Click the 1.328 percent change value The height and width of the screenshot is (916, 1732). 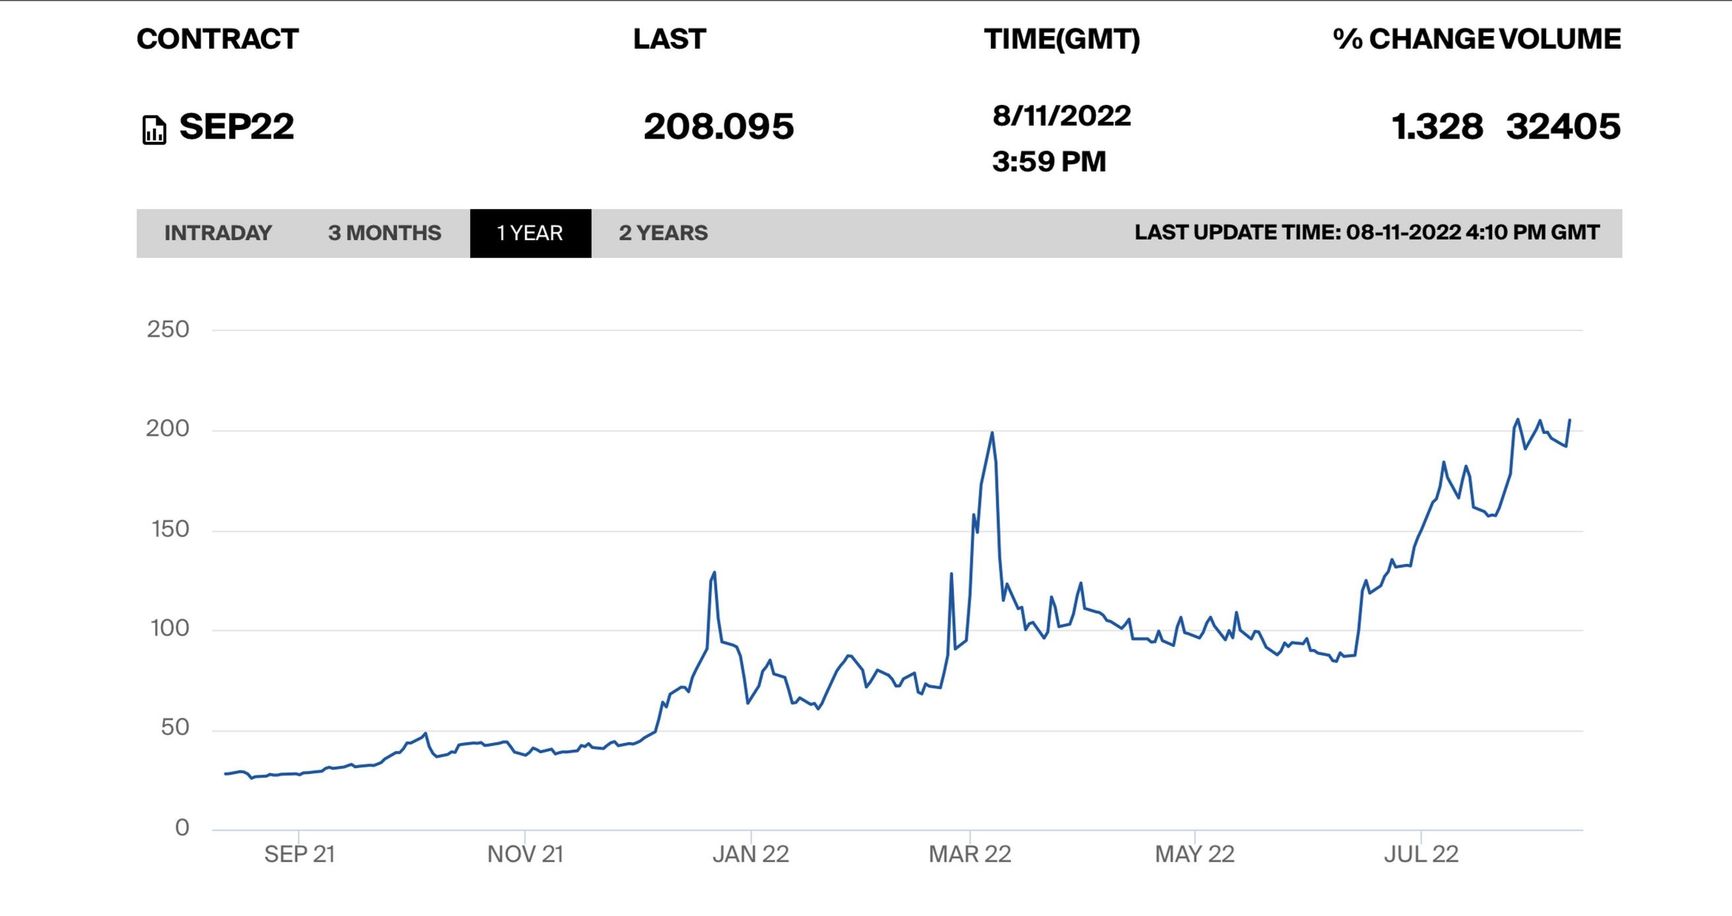[1437, 127]
